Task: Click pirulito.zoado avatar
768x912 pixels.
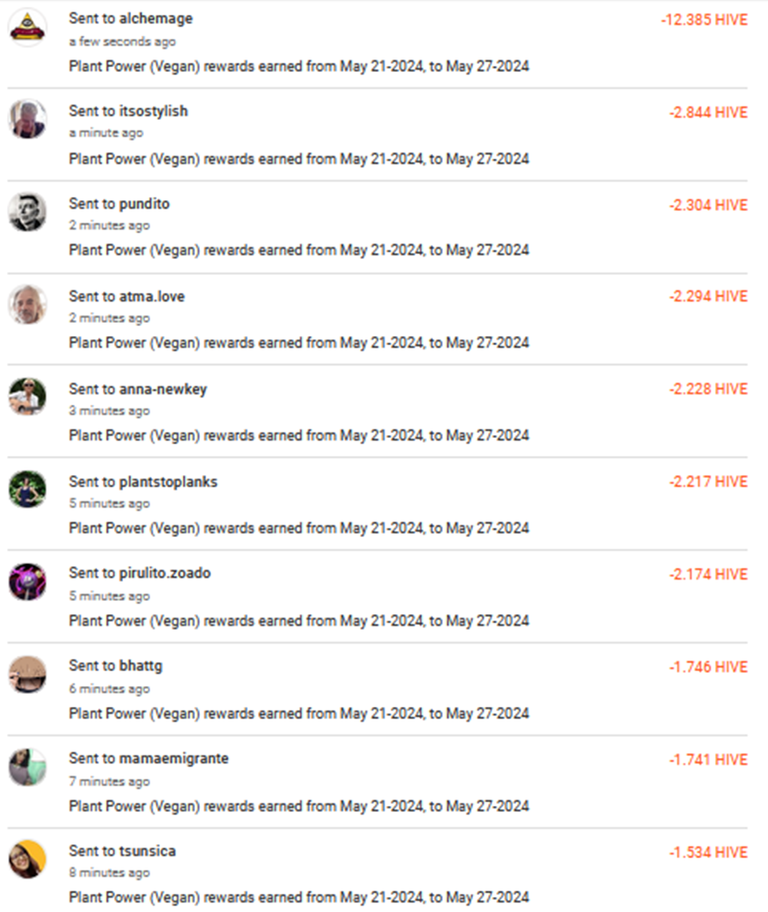Action: click(27, 582)
